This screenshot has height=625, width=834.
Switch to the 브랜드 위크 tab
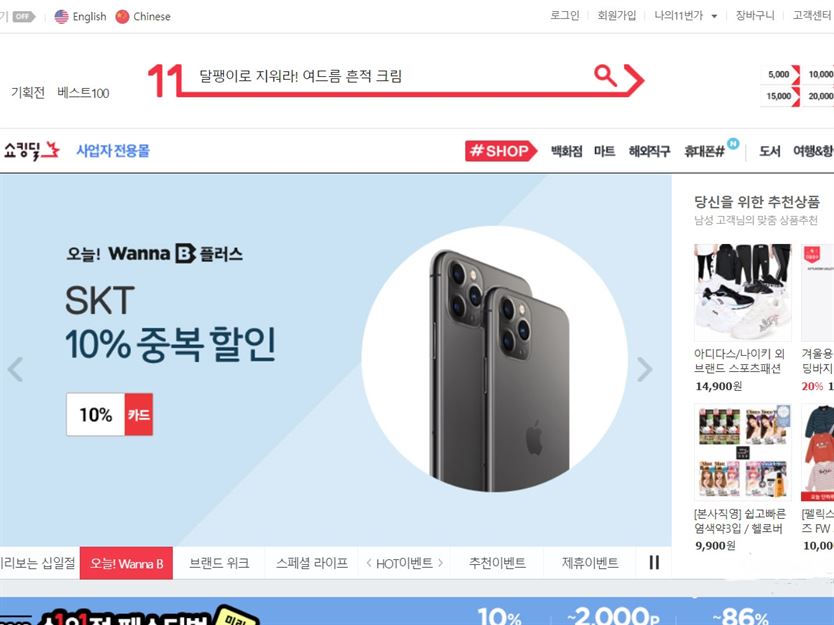click(219, 563)
